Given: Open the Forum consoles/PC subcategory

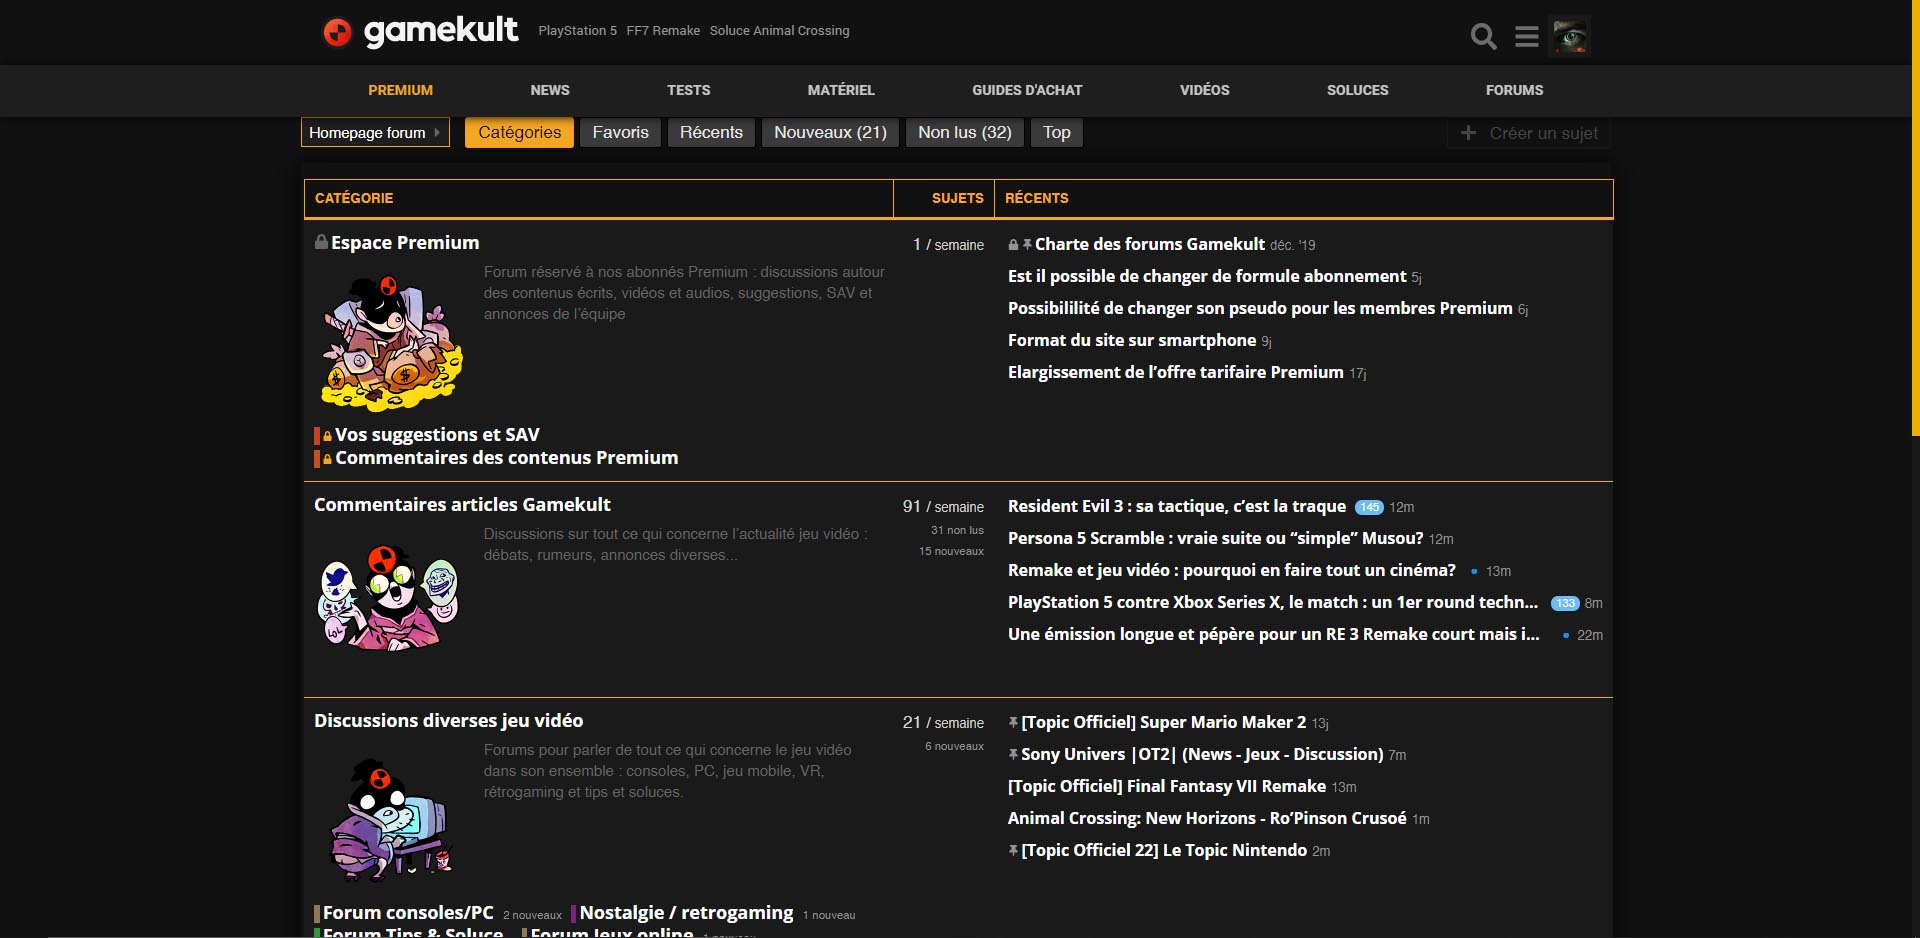Looking at the screenshot, I should tap(408, 913).
